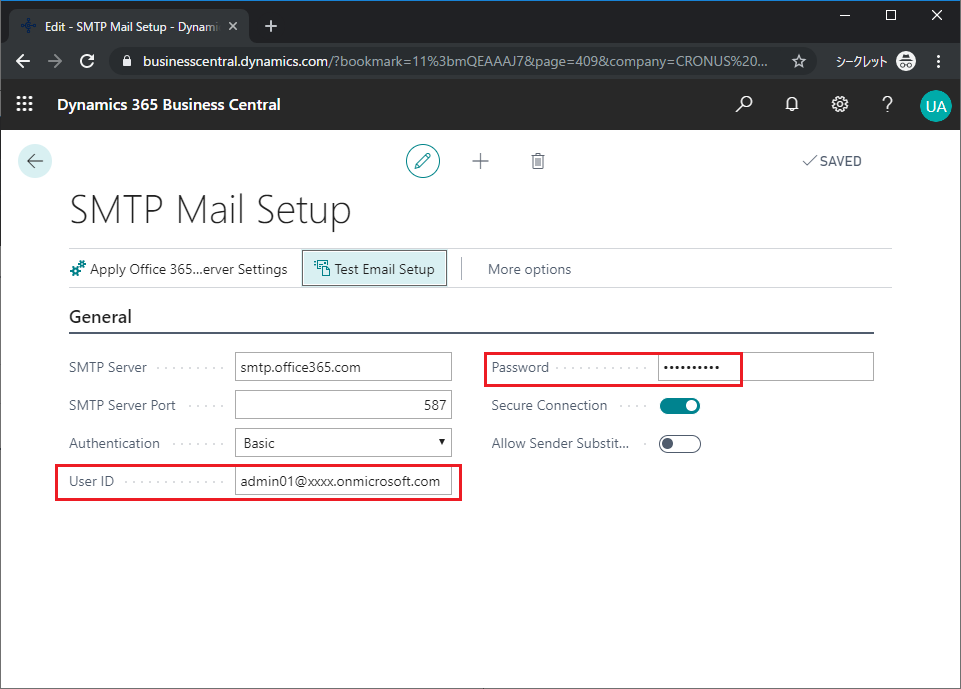
Task: Maximize the browser window
Action: coord(891,15)
